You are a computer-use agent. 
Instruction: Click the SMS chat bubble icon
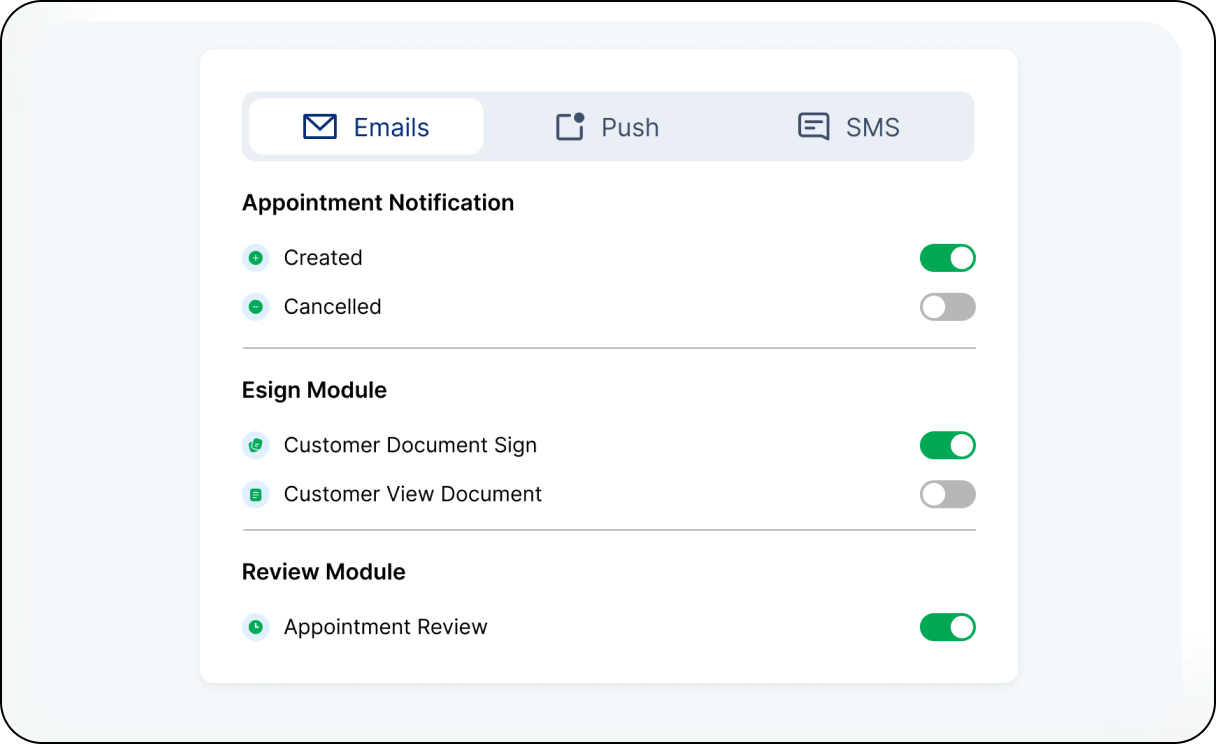click(813, 127)
